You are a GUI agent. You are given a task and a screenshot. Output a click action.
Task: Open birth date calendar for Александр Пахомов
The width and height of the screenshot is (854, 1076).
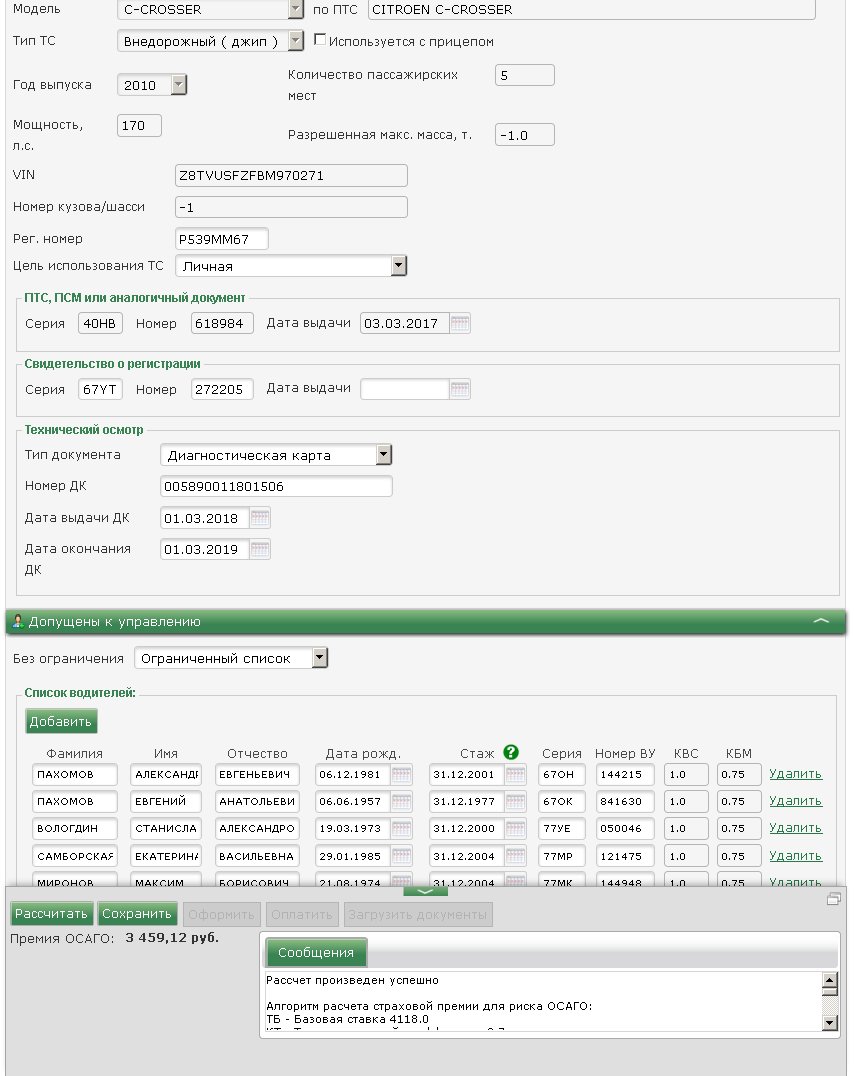(401, 775)
